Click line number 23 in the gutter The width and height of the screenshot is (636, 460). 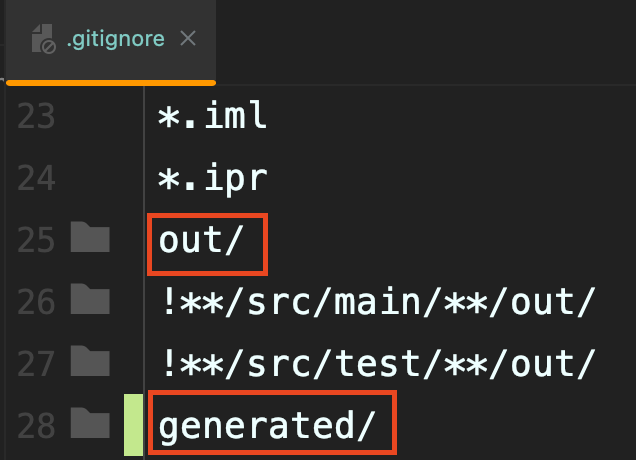(37, 116)
